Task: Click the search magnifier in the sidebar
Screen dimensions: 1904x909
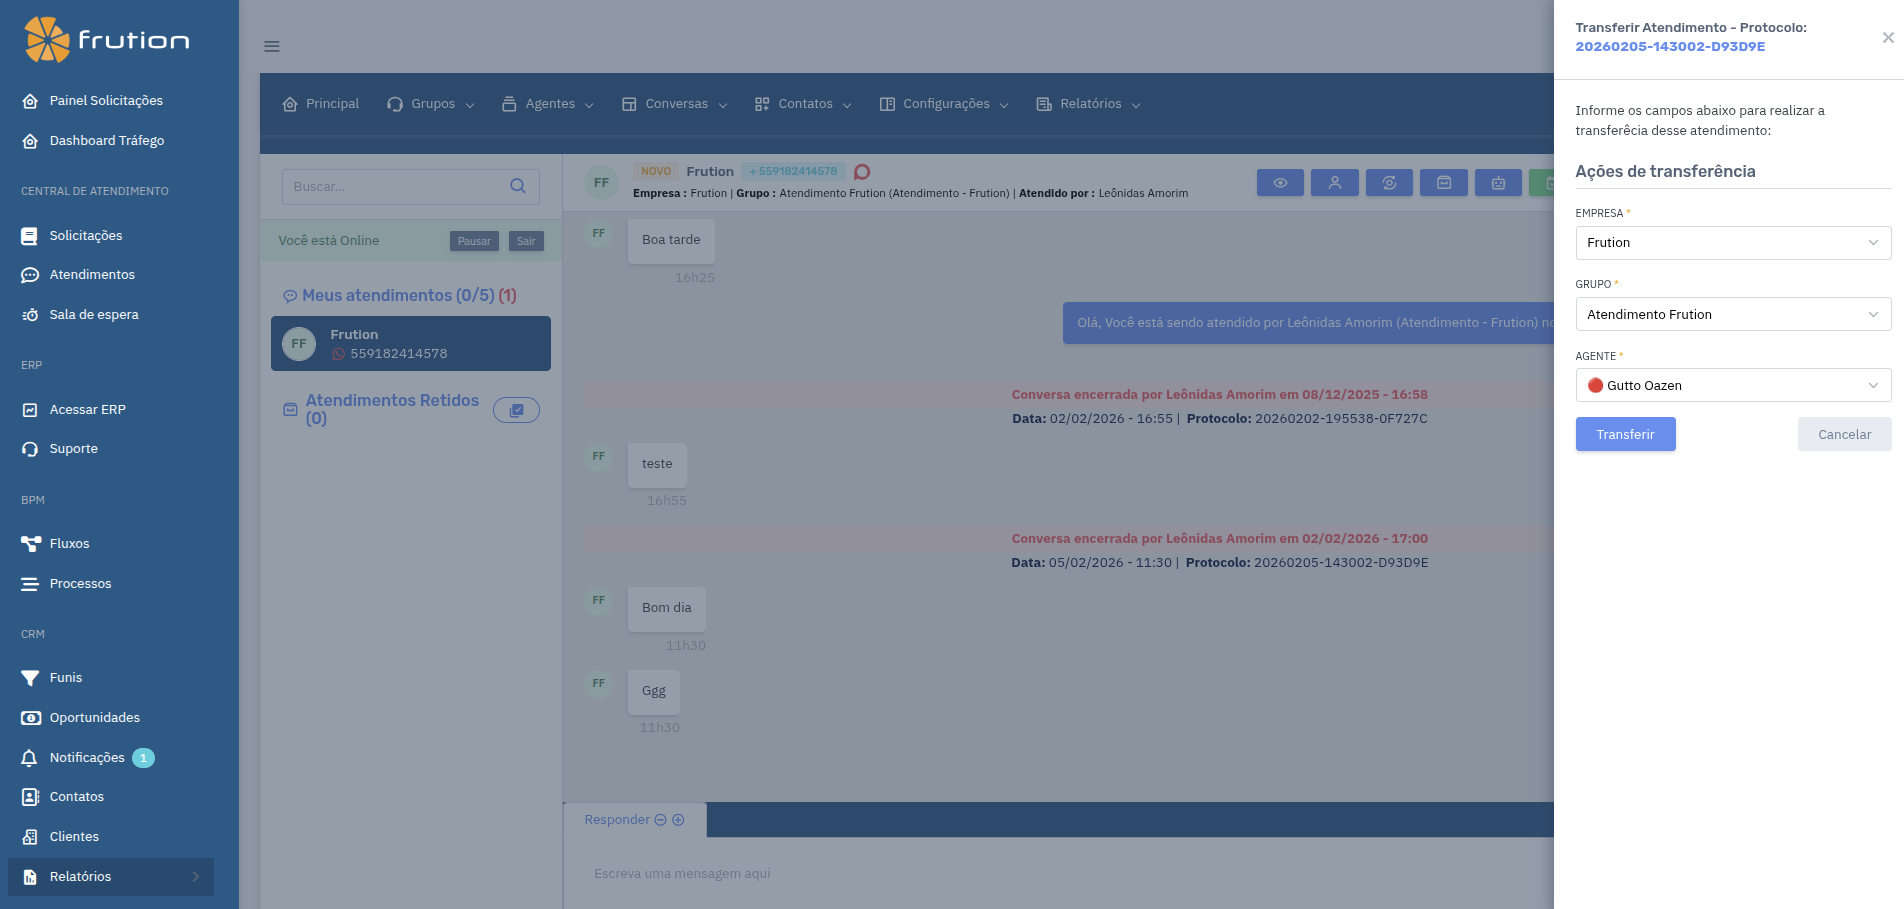Action: (x=518, y=186)
